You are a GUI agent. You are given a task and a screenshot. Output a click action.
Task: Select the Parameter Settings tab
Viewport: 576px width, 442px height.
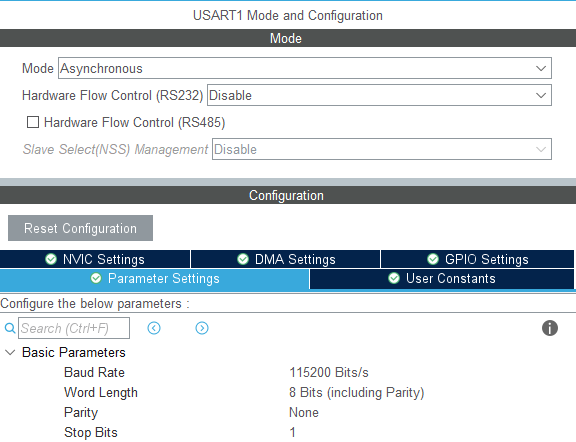tap(155, 279)
